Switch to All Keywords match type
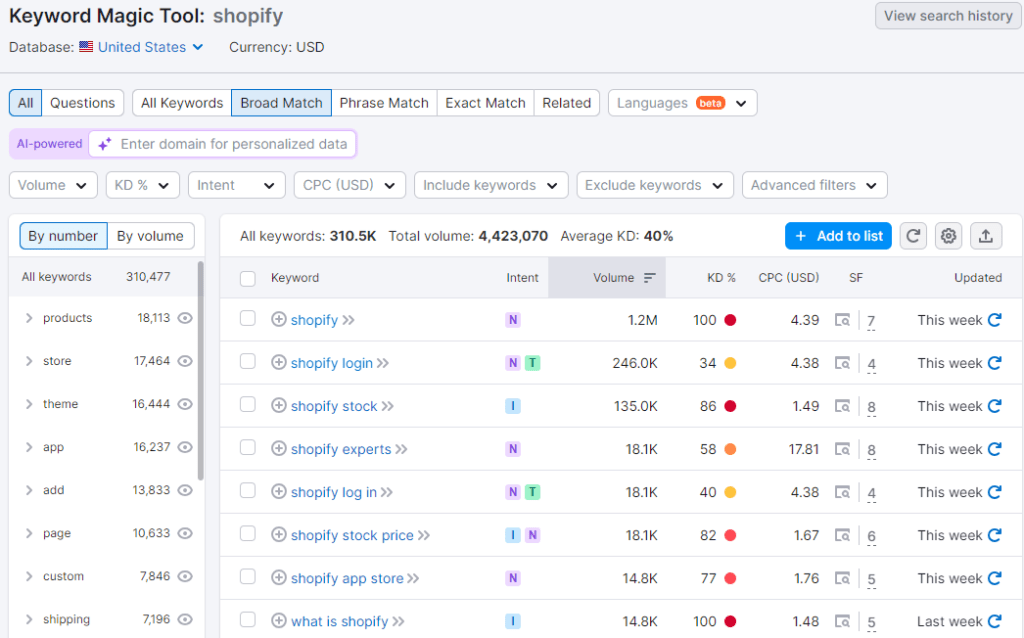Screen dimensions: 1024x638 (x=182, y=103)
